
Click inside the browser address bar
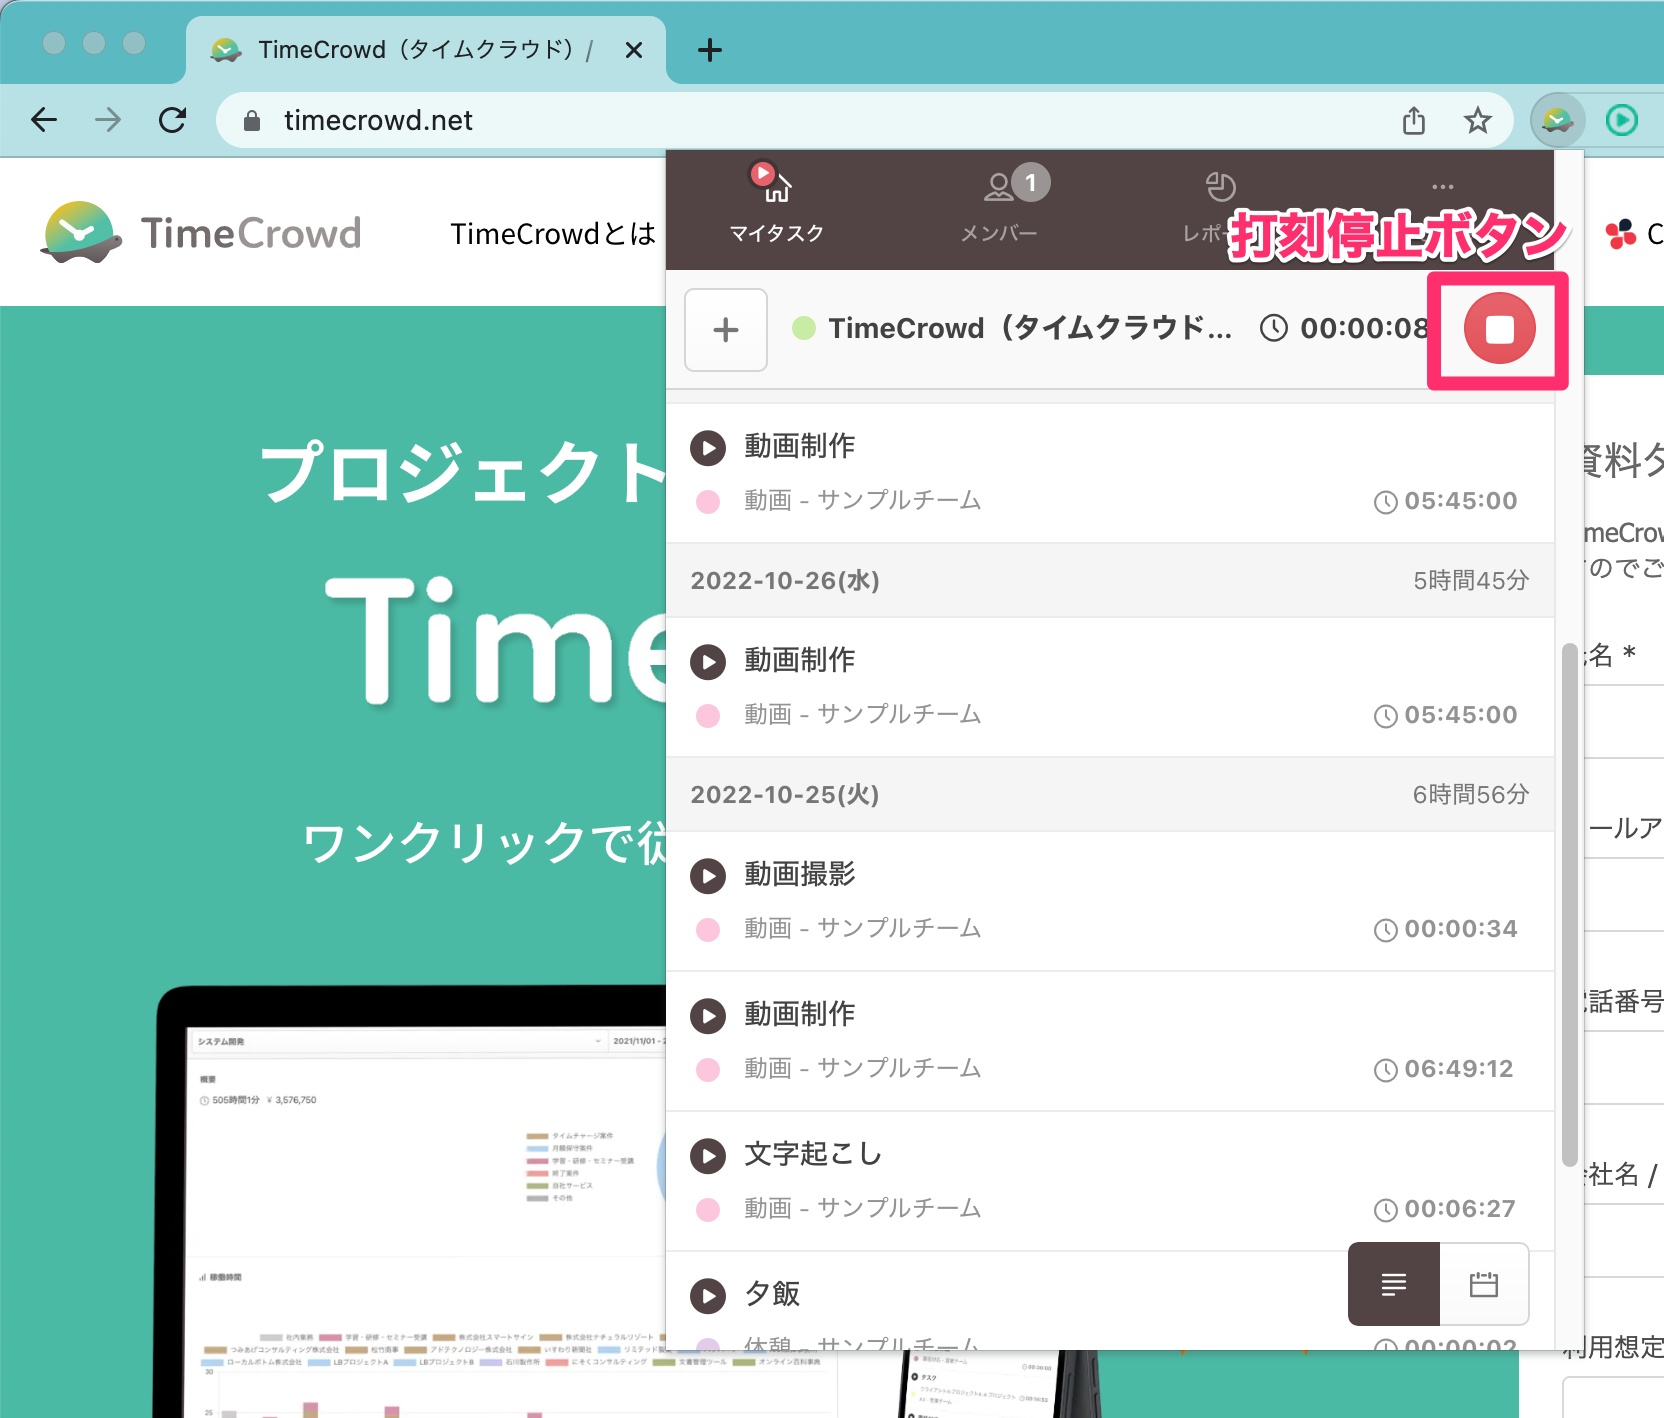pyautogui.click(x=700, y=120)
